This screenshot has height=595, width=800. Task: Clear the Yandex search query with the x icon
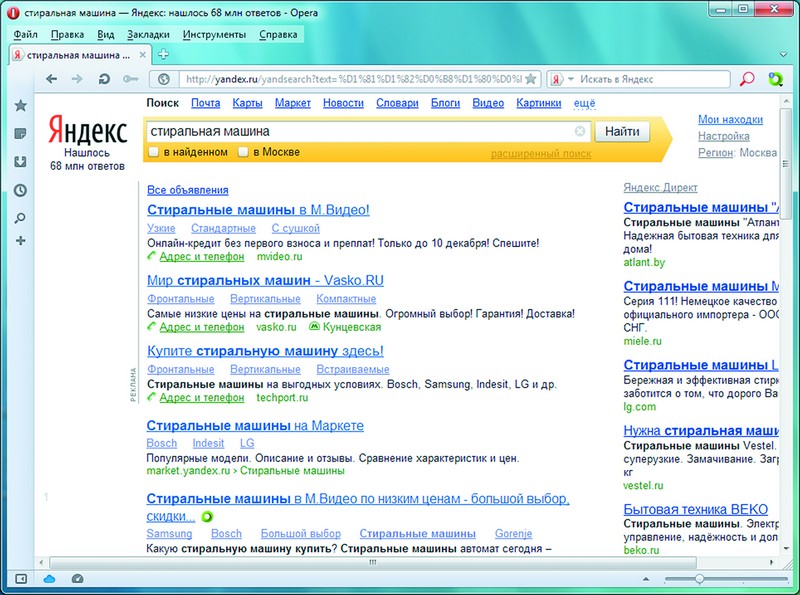(580, 131)
